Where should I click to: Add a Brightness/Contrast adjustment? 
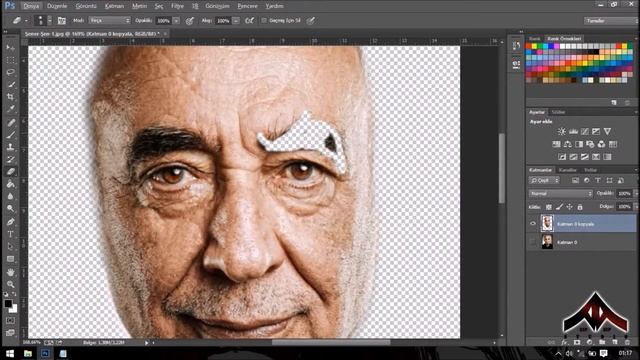click(562, 131)
